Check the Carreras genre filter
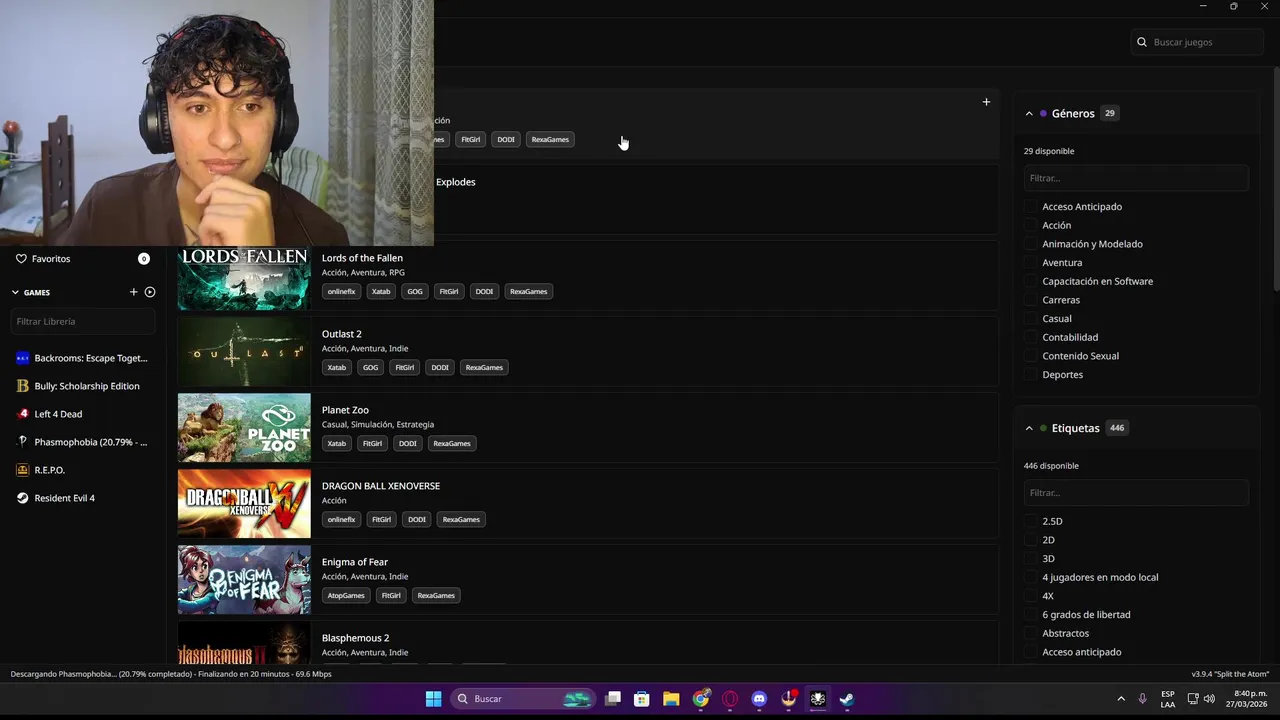Viewport: 1280px width, 720px height. 1030,300
